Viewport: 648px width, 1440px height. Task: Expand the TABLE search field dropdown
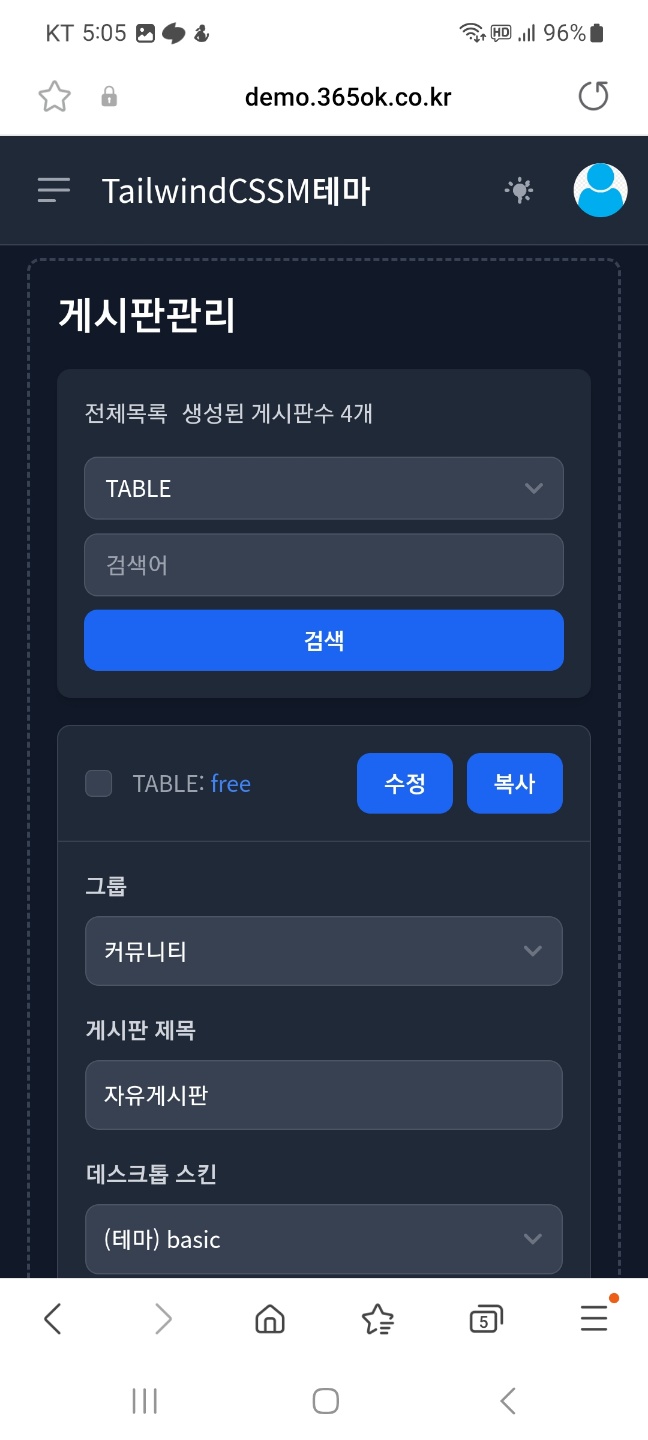pyautogui.click(x=324, y=488)
